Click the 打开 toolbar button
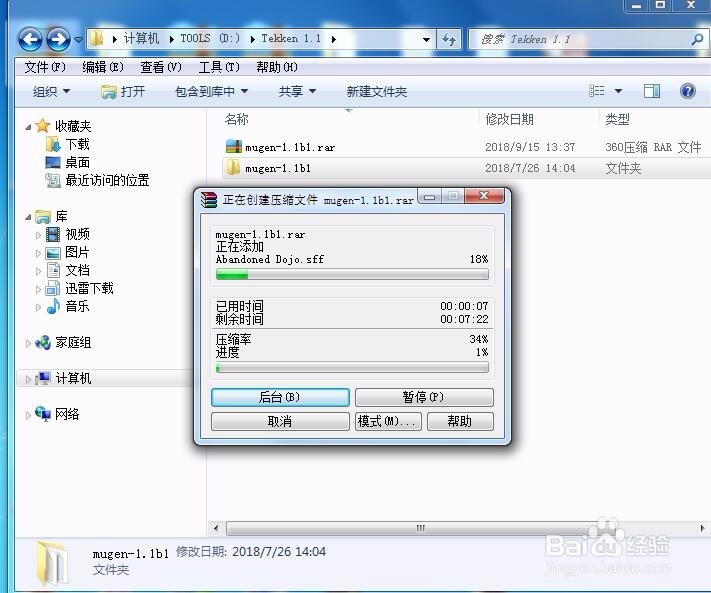Image resolution: width=711 pixels, height=593 pixels. [122, 92]
